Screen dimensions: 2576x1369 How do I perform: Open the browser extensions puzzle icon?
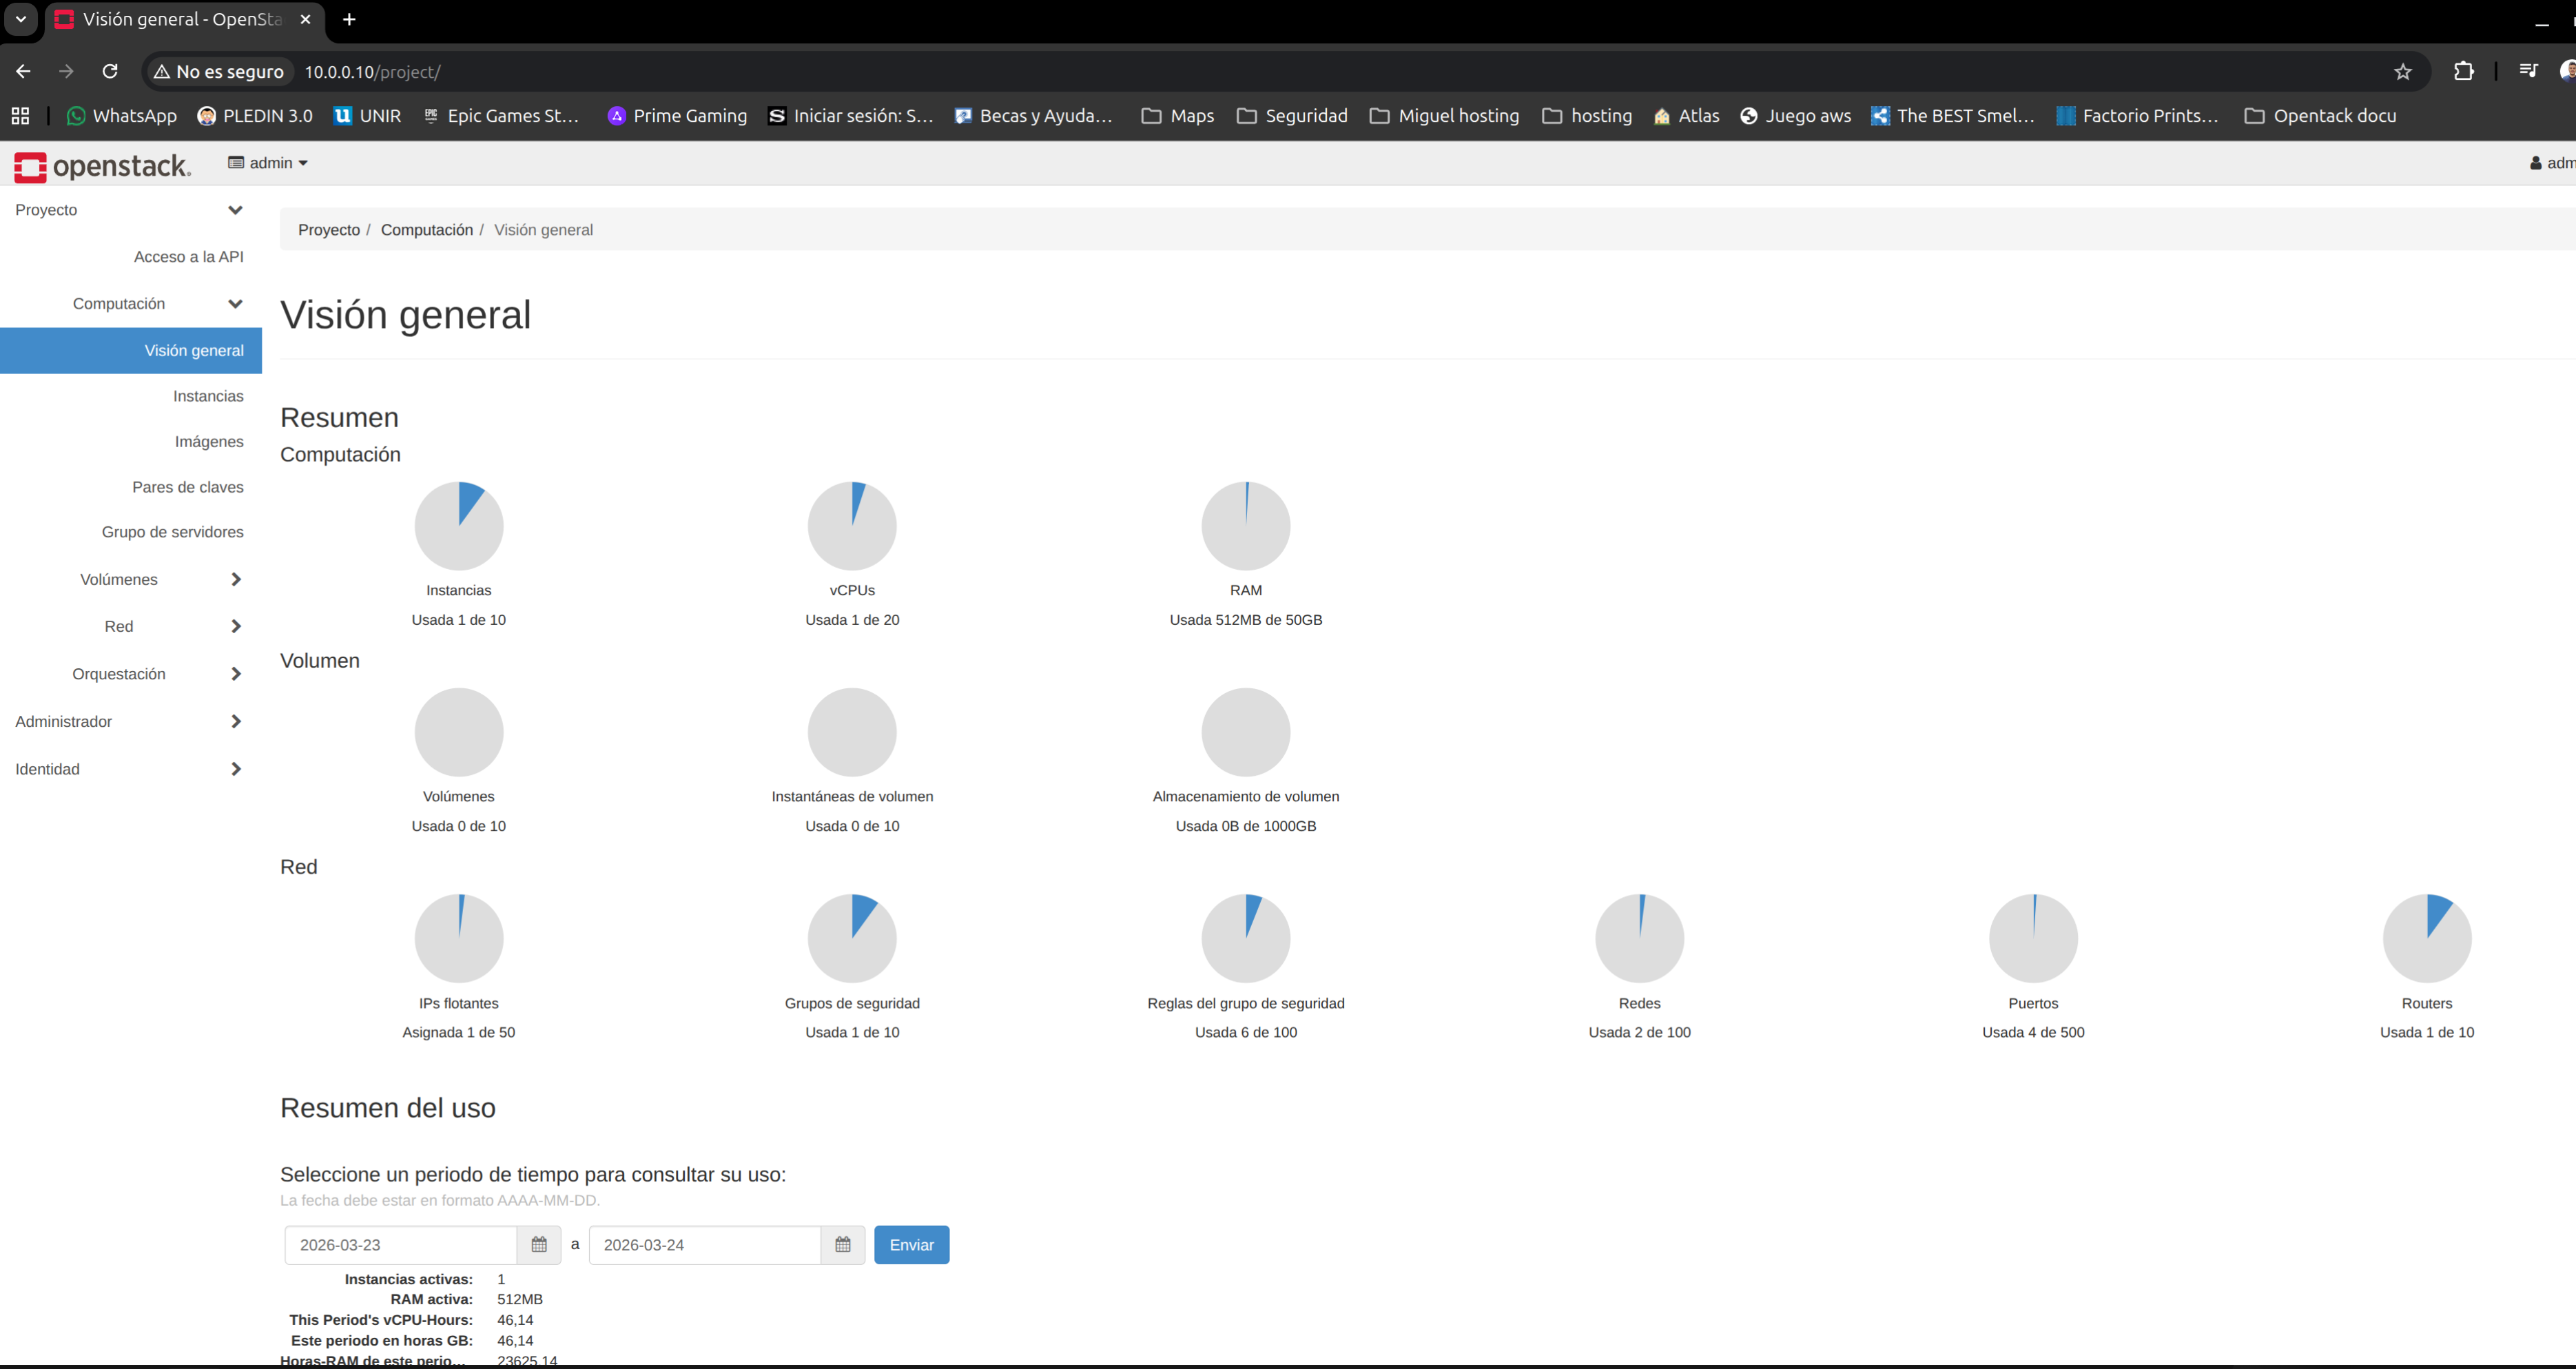pyautogui.click(x=2464, y=71)
